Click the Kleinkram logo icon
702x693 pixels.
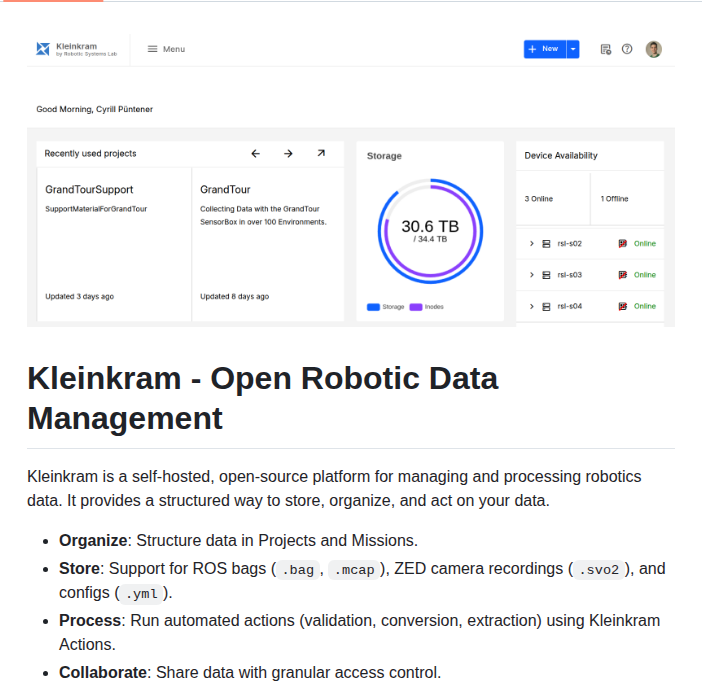[43, 49]
